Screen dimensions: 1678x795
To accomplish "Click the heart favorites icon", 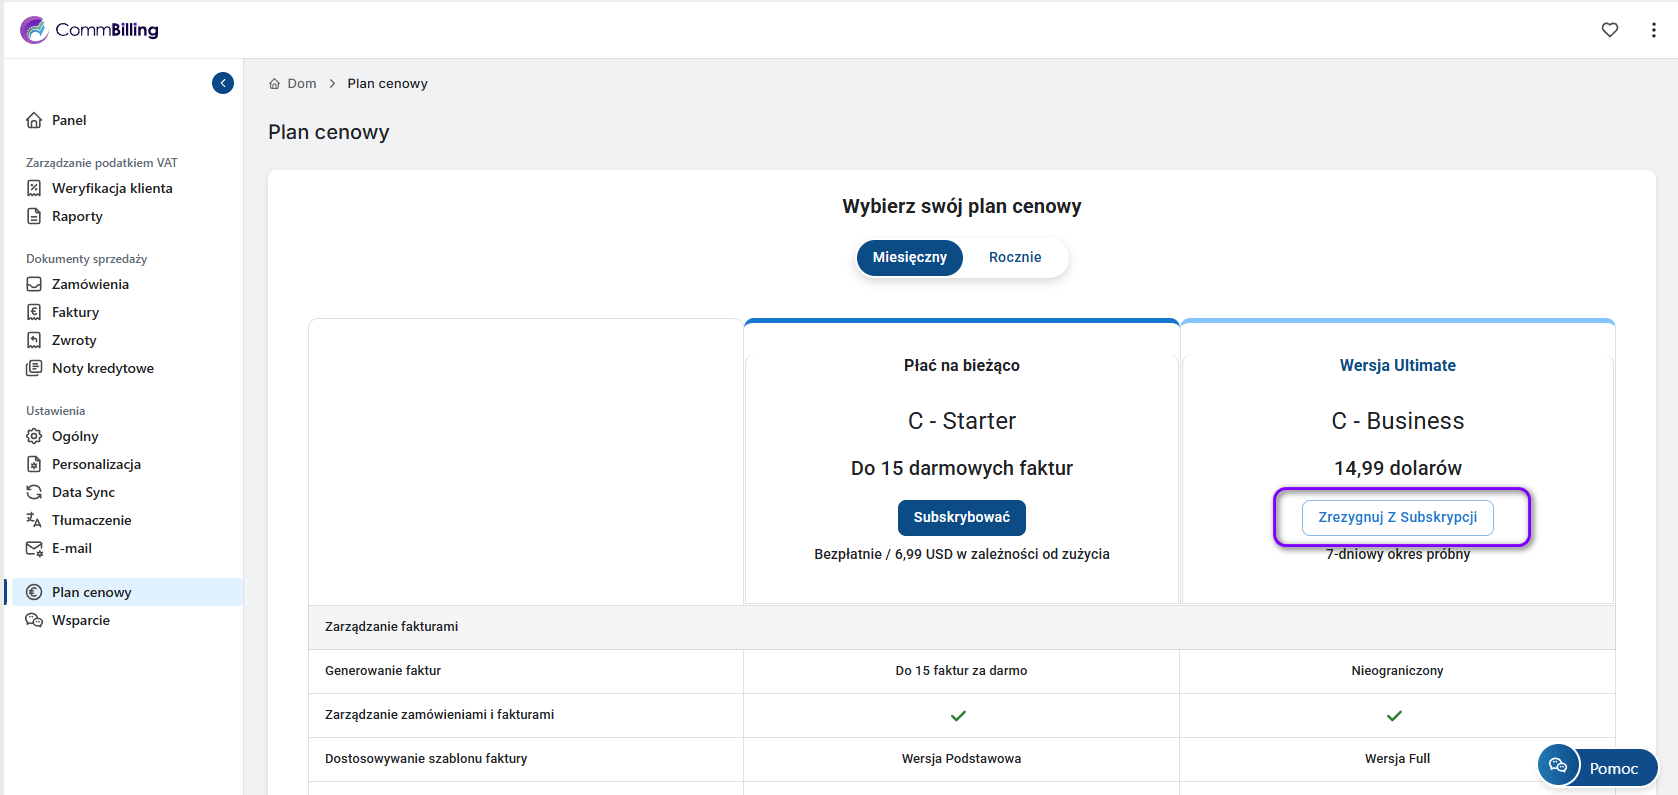I will pos(1609,30).
